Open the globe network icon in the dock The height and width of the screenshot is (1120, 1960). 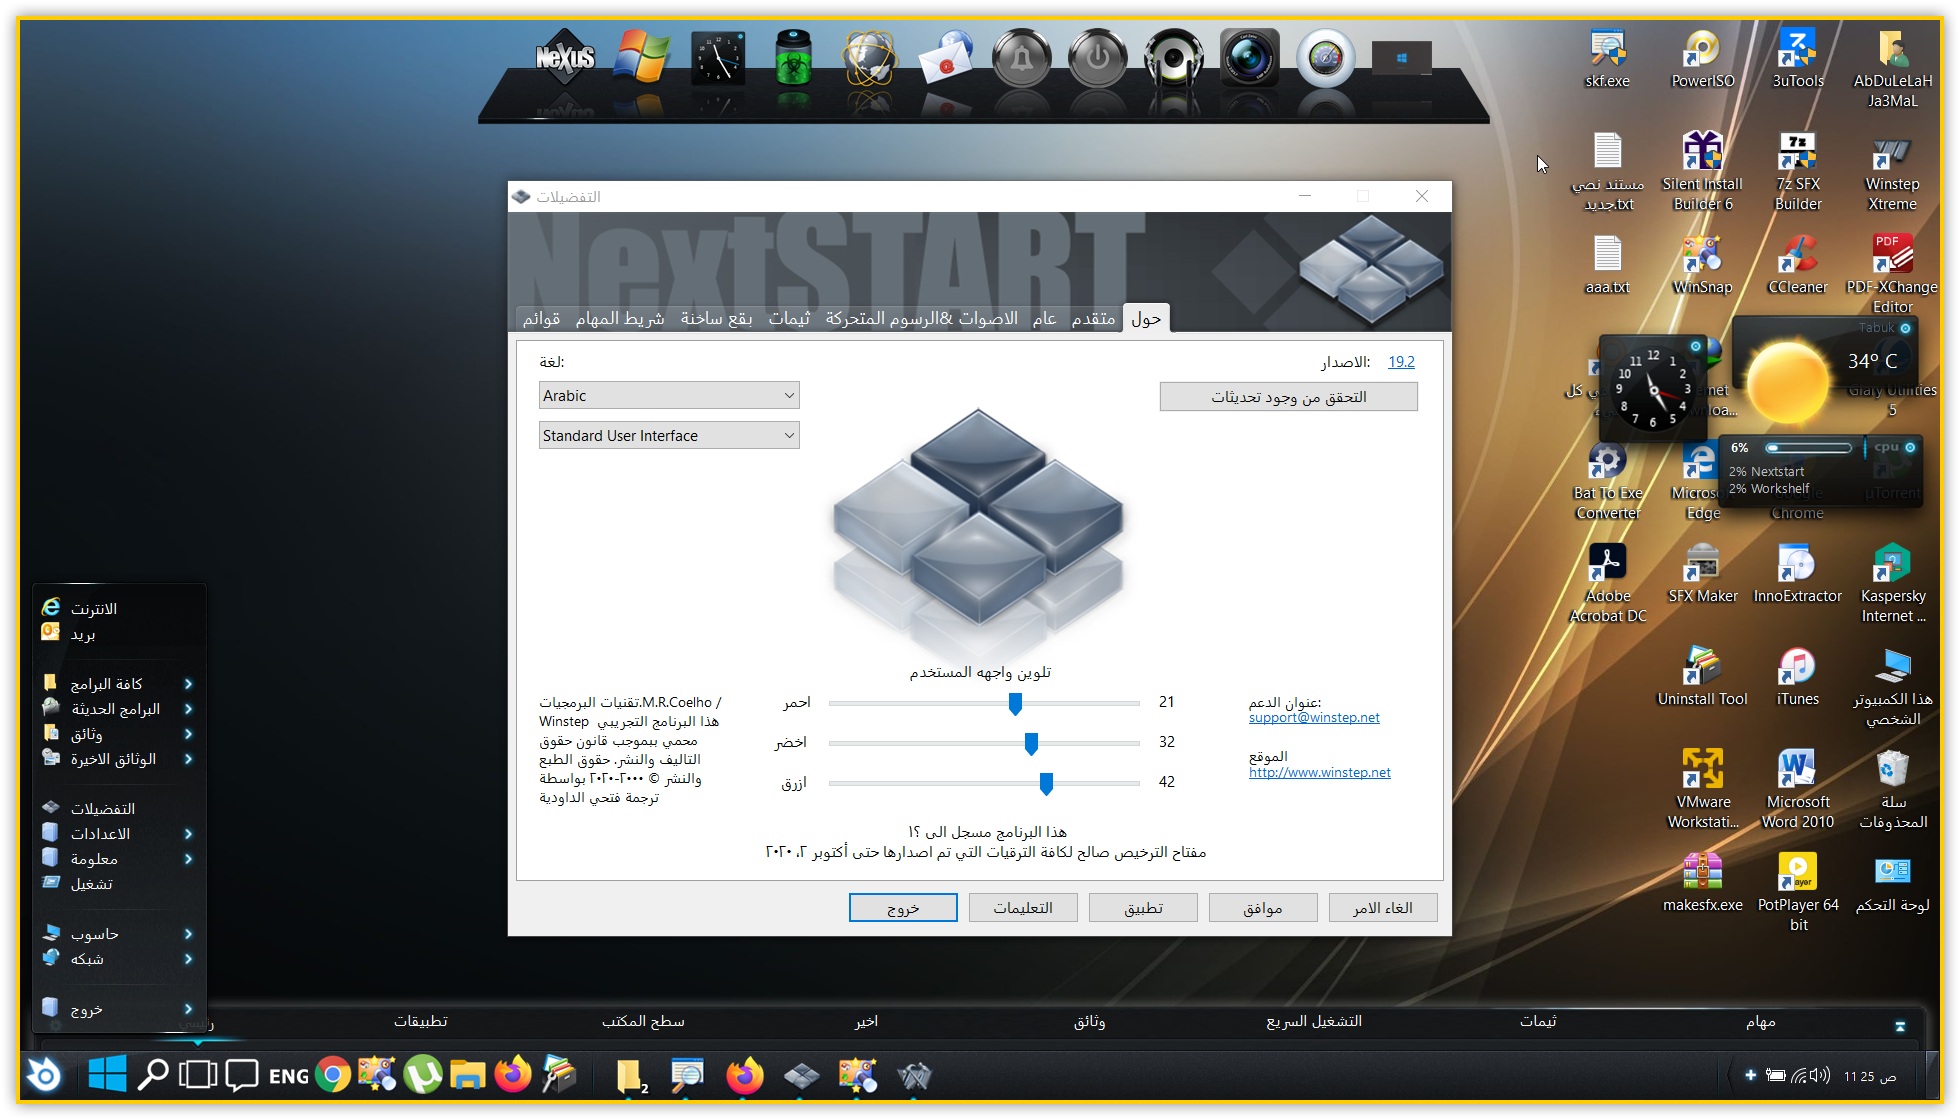[x=869, y=57]
